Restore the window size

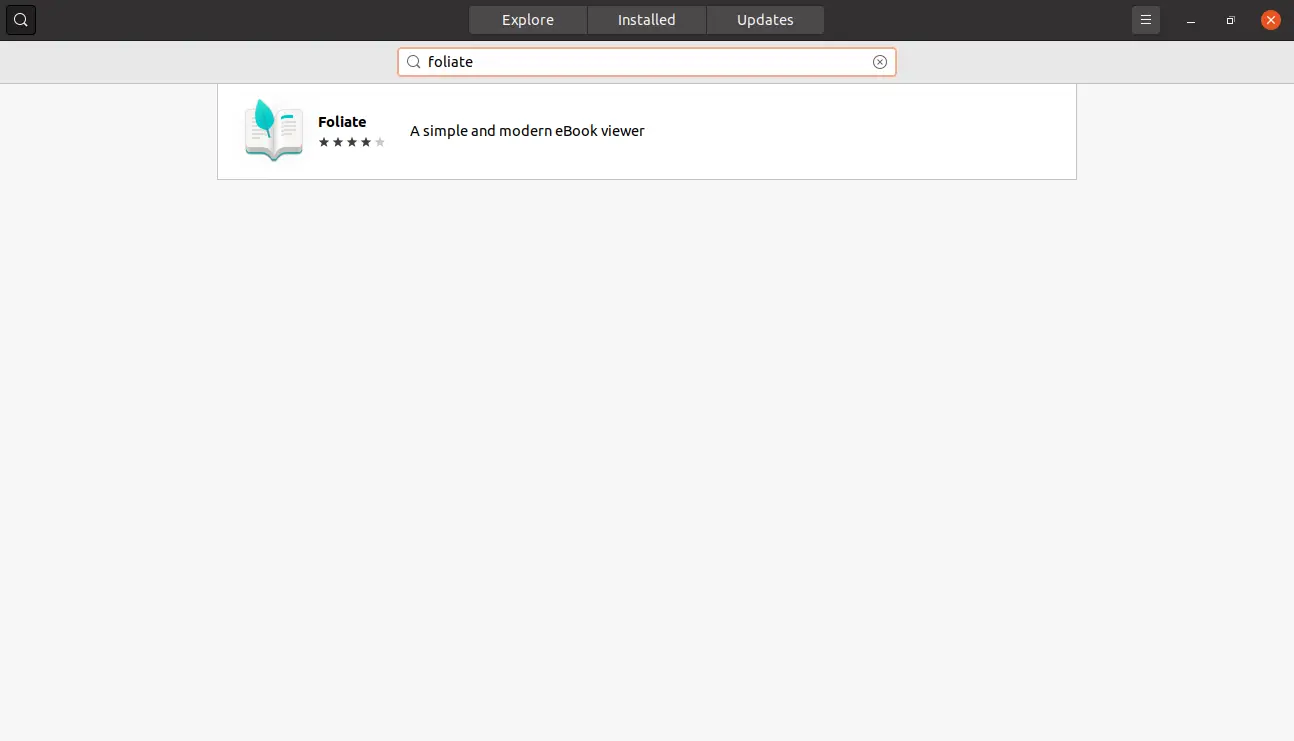(x=1231, y=20)
